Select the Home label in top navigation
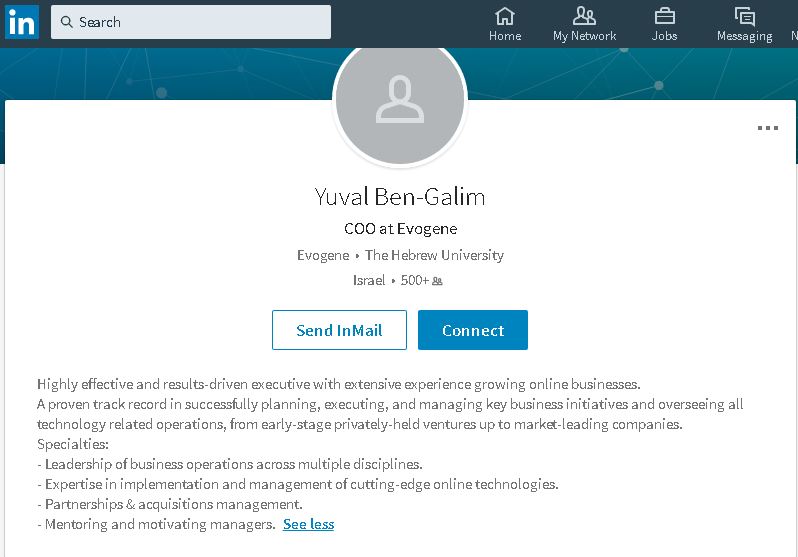 pos(505,36)
